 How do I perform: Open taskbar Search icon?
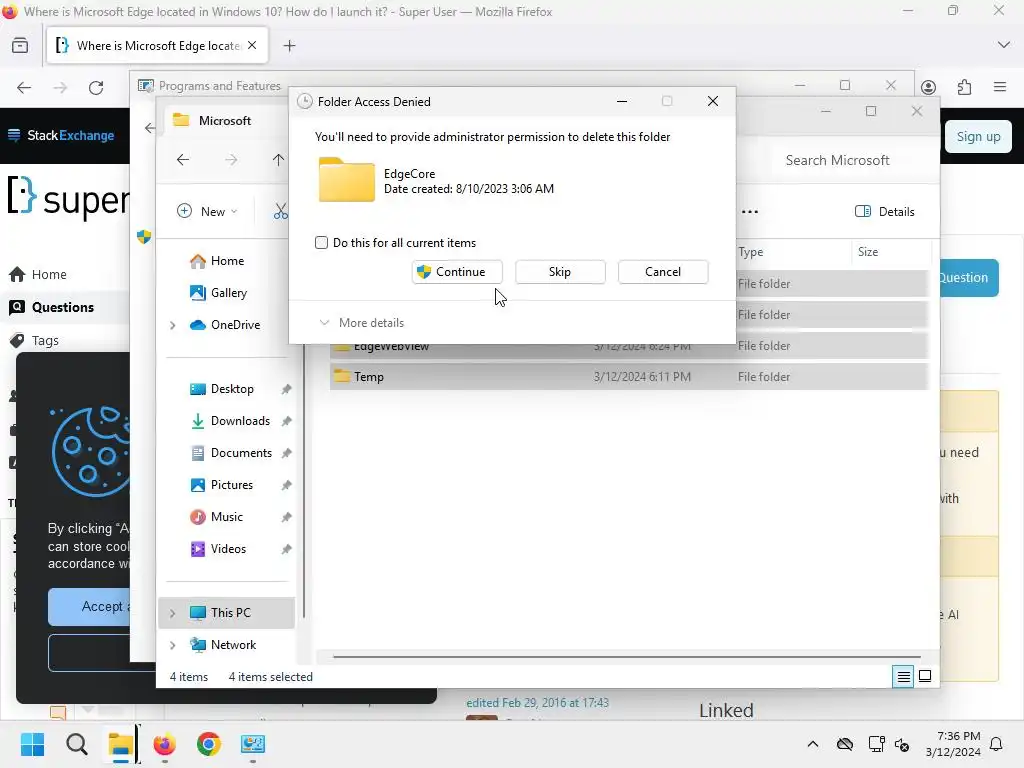[76, 744]
